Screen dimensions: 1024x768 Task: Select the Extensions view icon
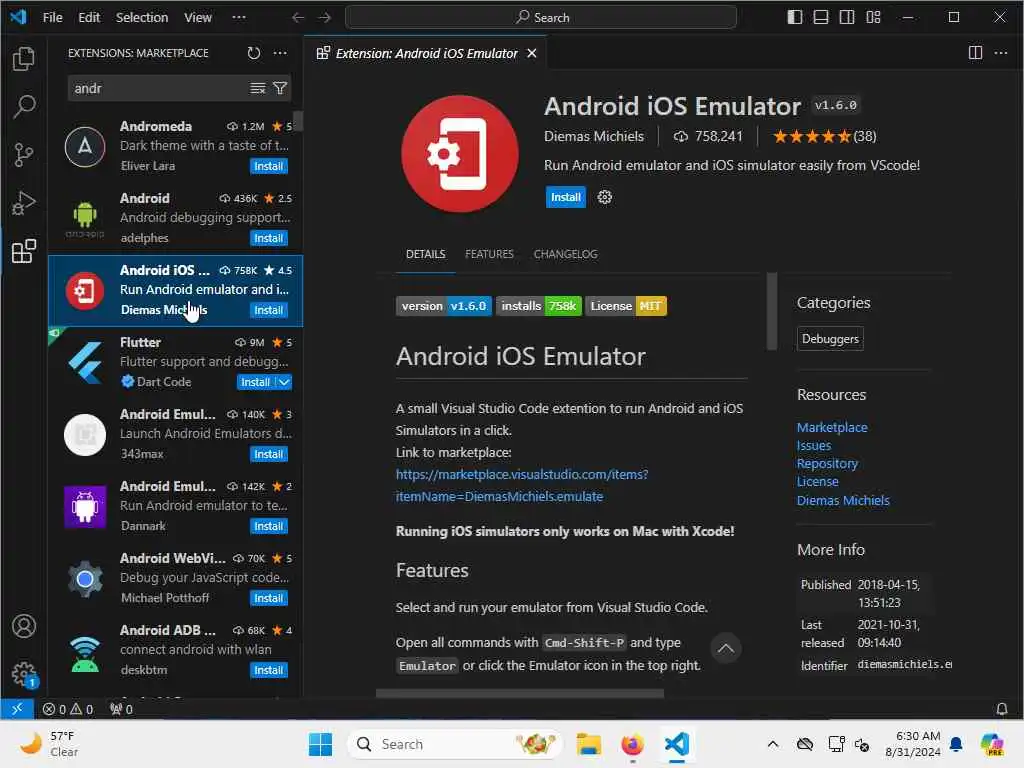click(x=24, y=251)
